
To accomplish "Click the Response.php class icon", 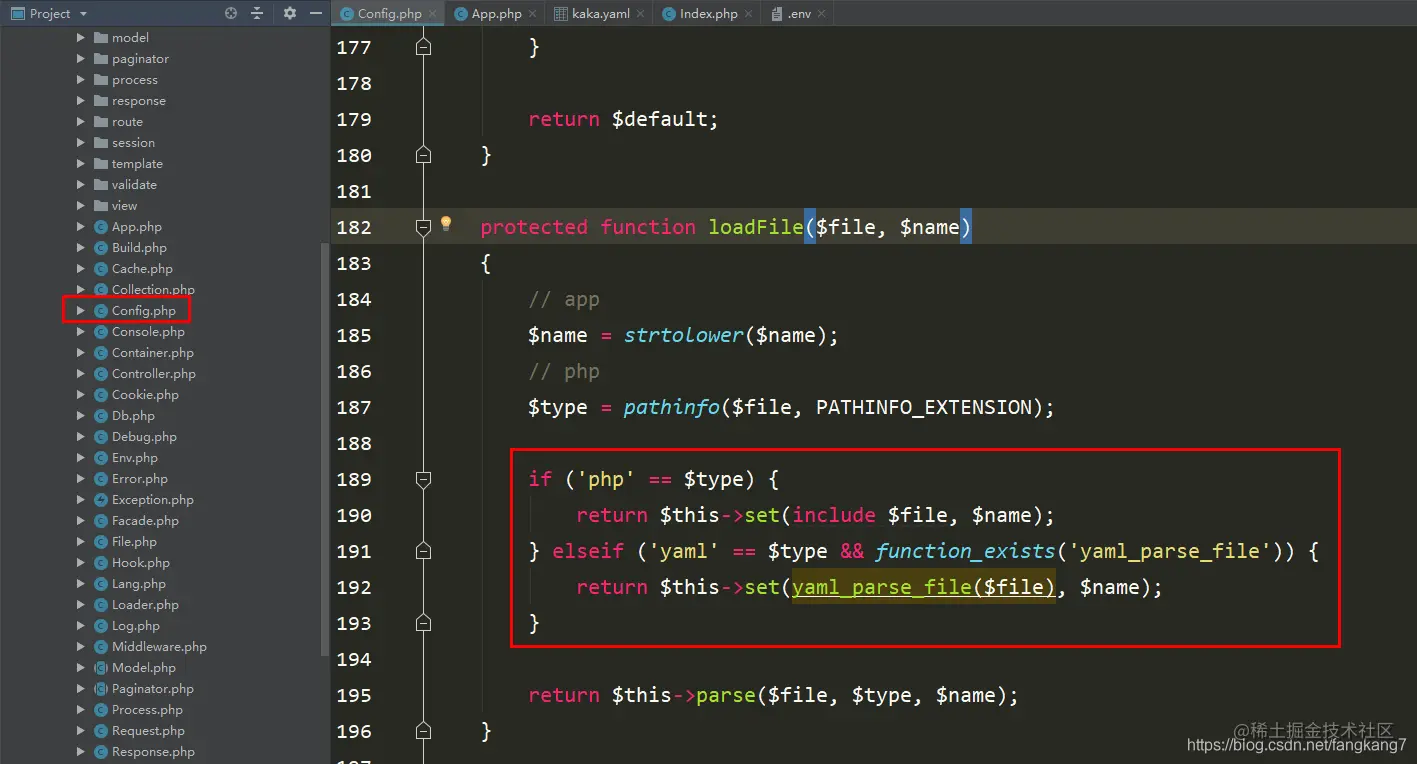I will point(101,752).
